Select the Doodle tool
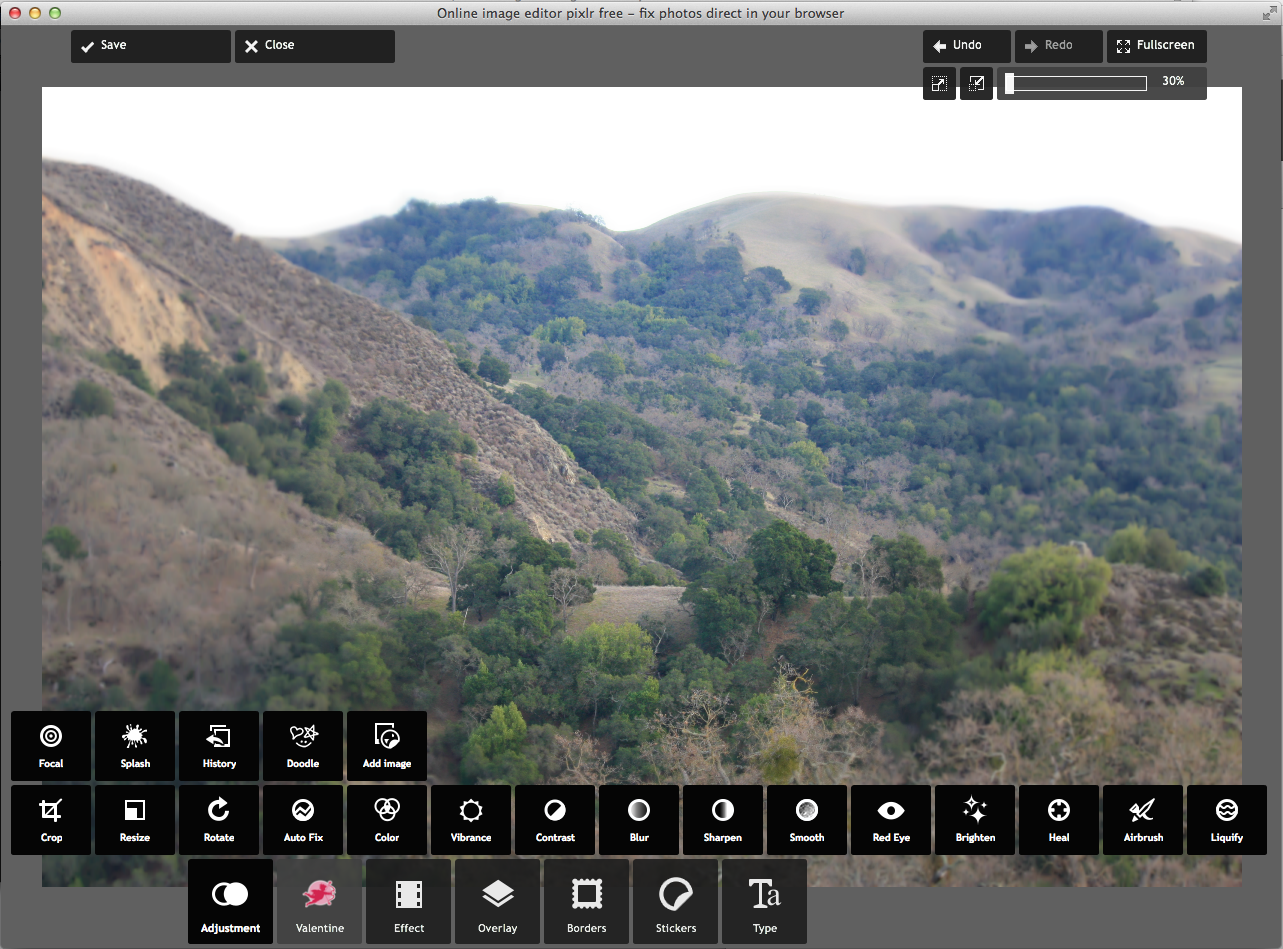Screen dimensions: 1283x949 (x=303, y=746)
